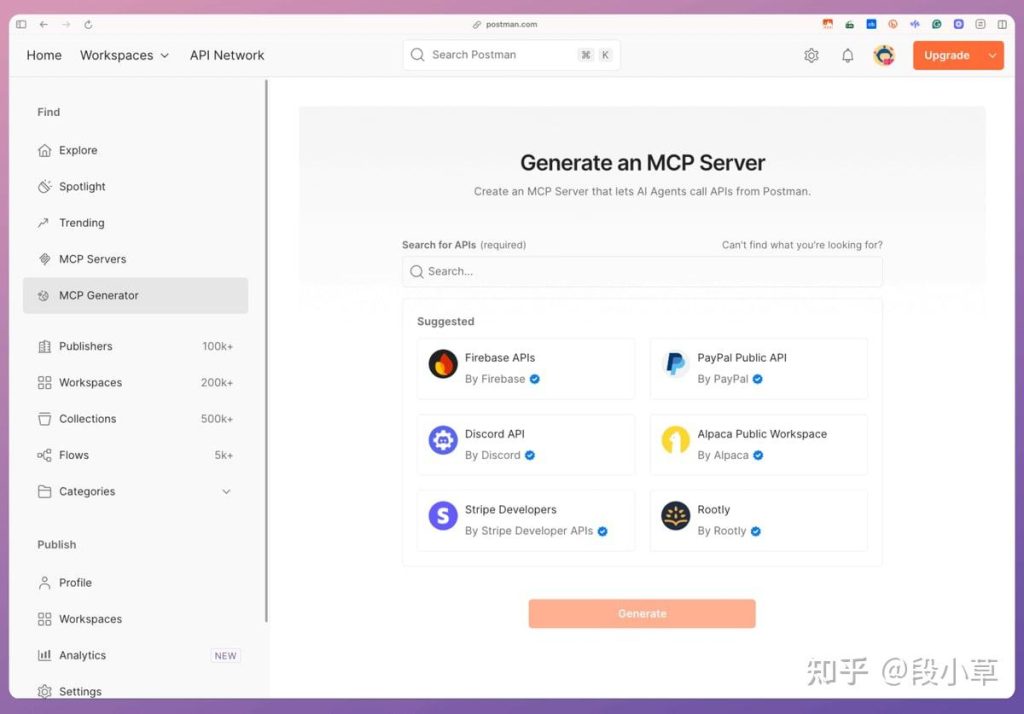Select the Discord API suggested card
Viewport: 1024px width, 714px height.
click(x=525, y=444)
